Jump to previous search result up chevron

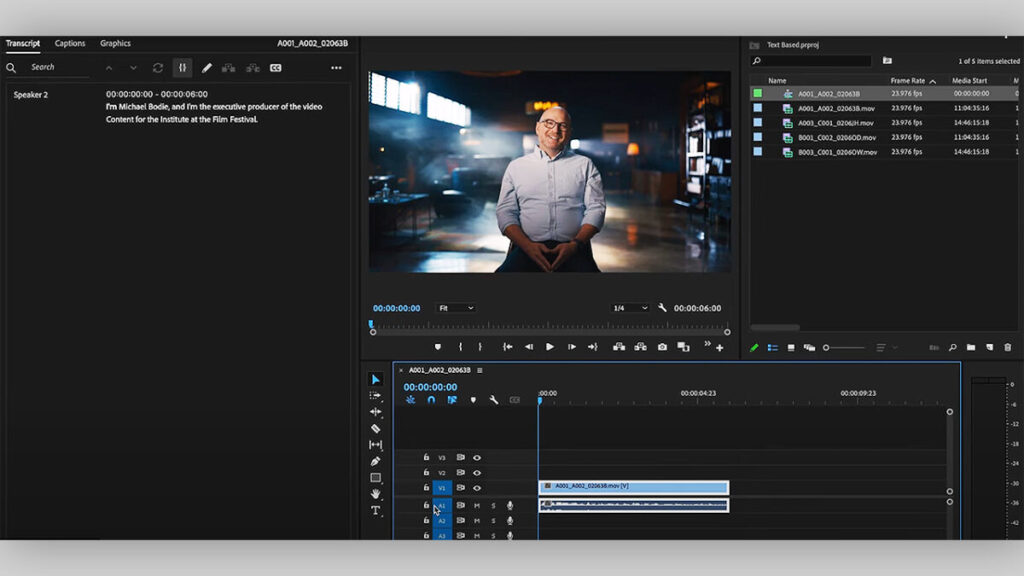click(109, 68)
